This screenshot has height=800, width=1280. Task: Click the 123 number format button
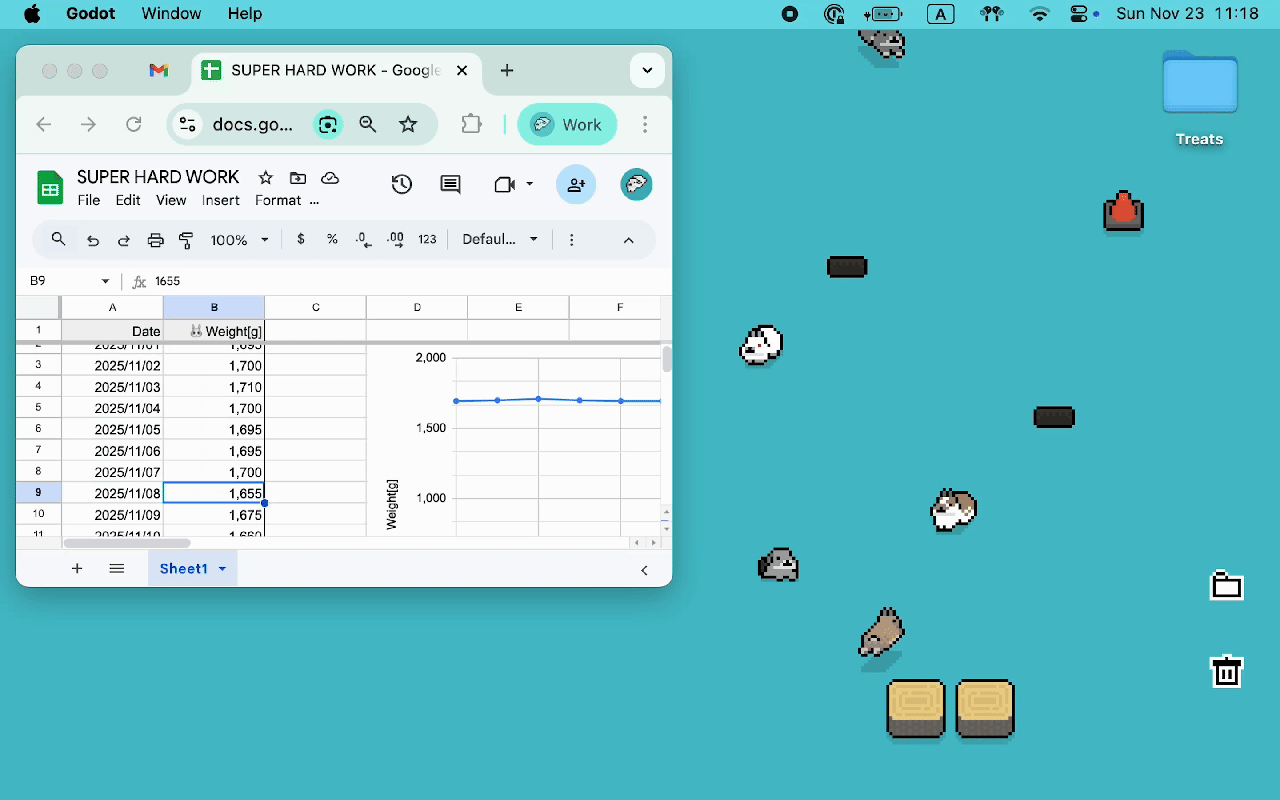pos(427,240)
